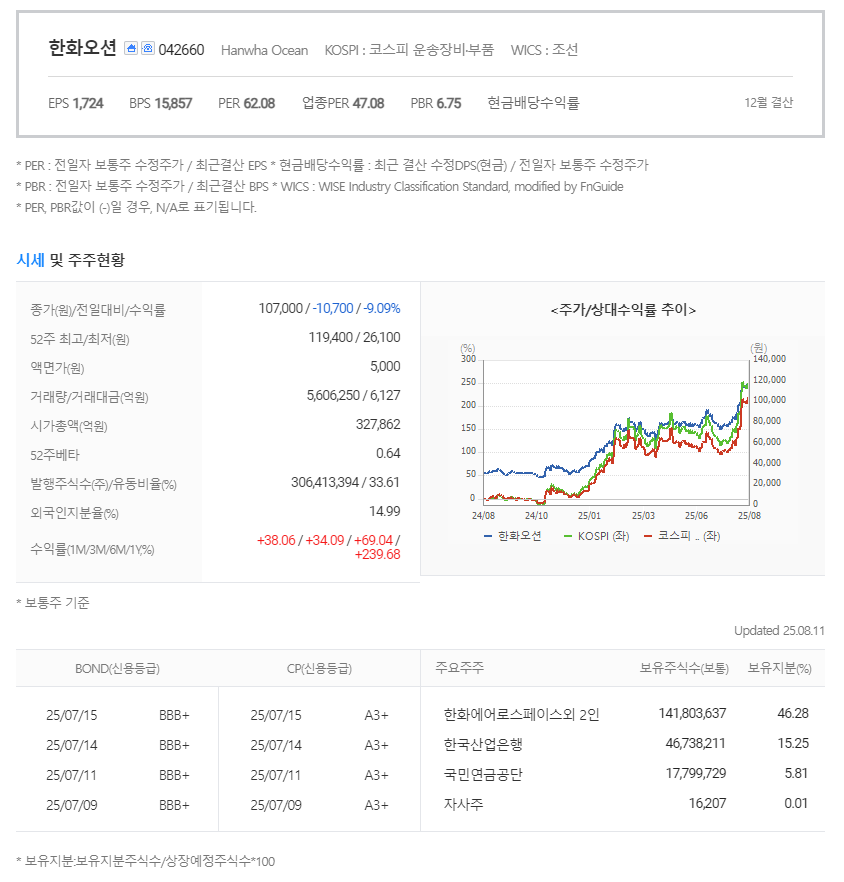Click the 25/08 x-axis label on chart
844x882 pixels.
tap(749, 516)
